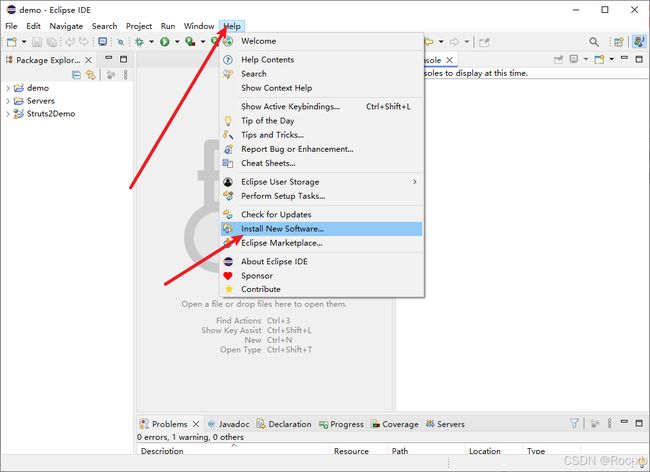Select Show Active Keybindings entry
This screenshot has height=472, width=650.
click(322, 107)
